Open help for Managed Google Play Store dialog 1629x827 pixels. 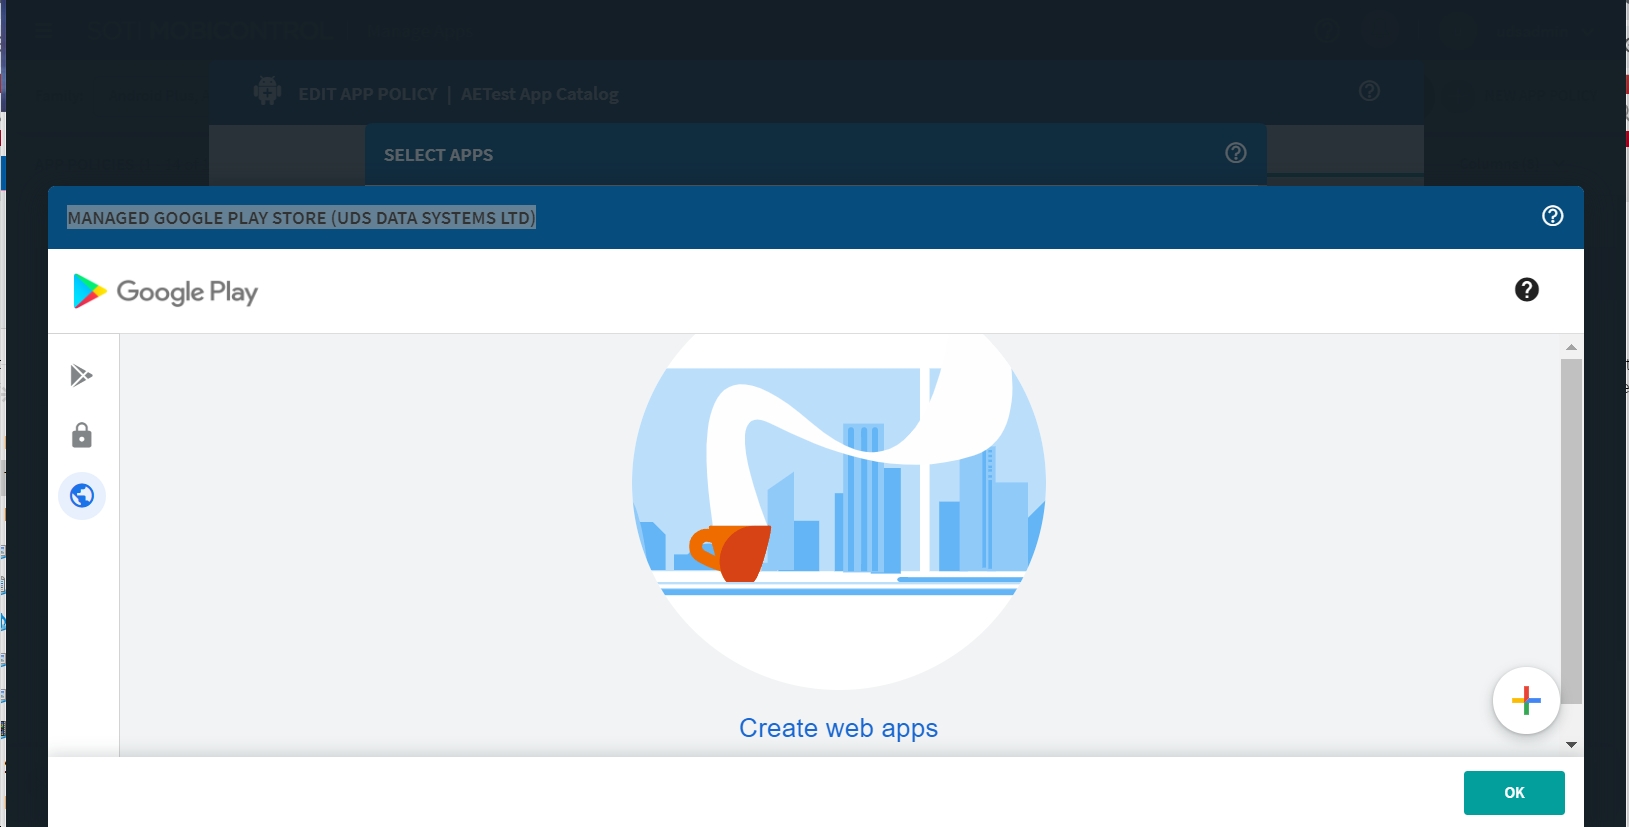(x=1552, y=216)
